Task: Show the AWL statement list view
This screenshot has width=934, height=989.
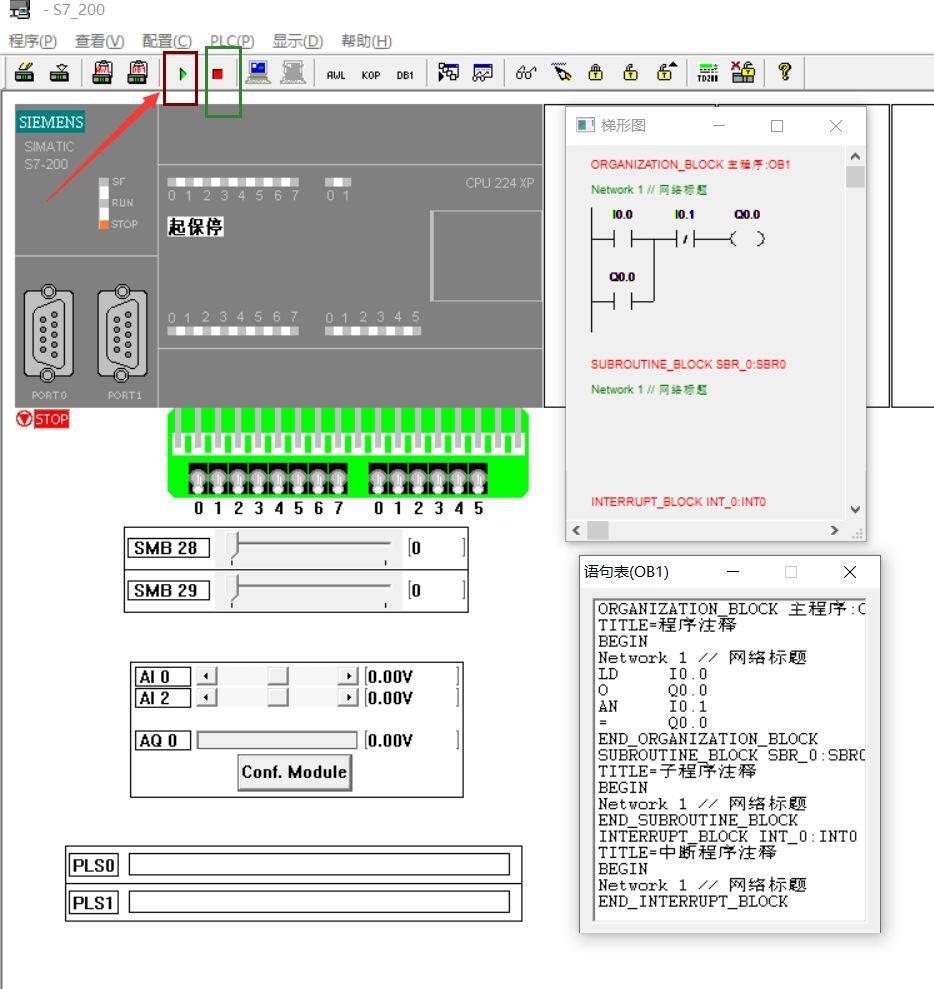Action: tap(336, 75)
